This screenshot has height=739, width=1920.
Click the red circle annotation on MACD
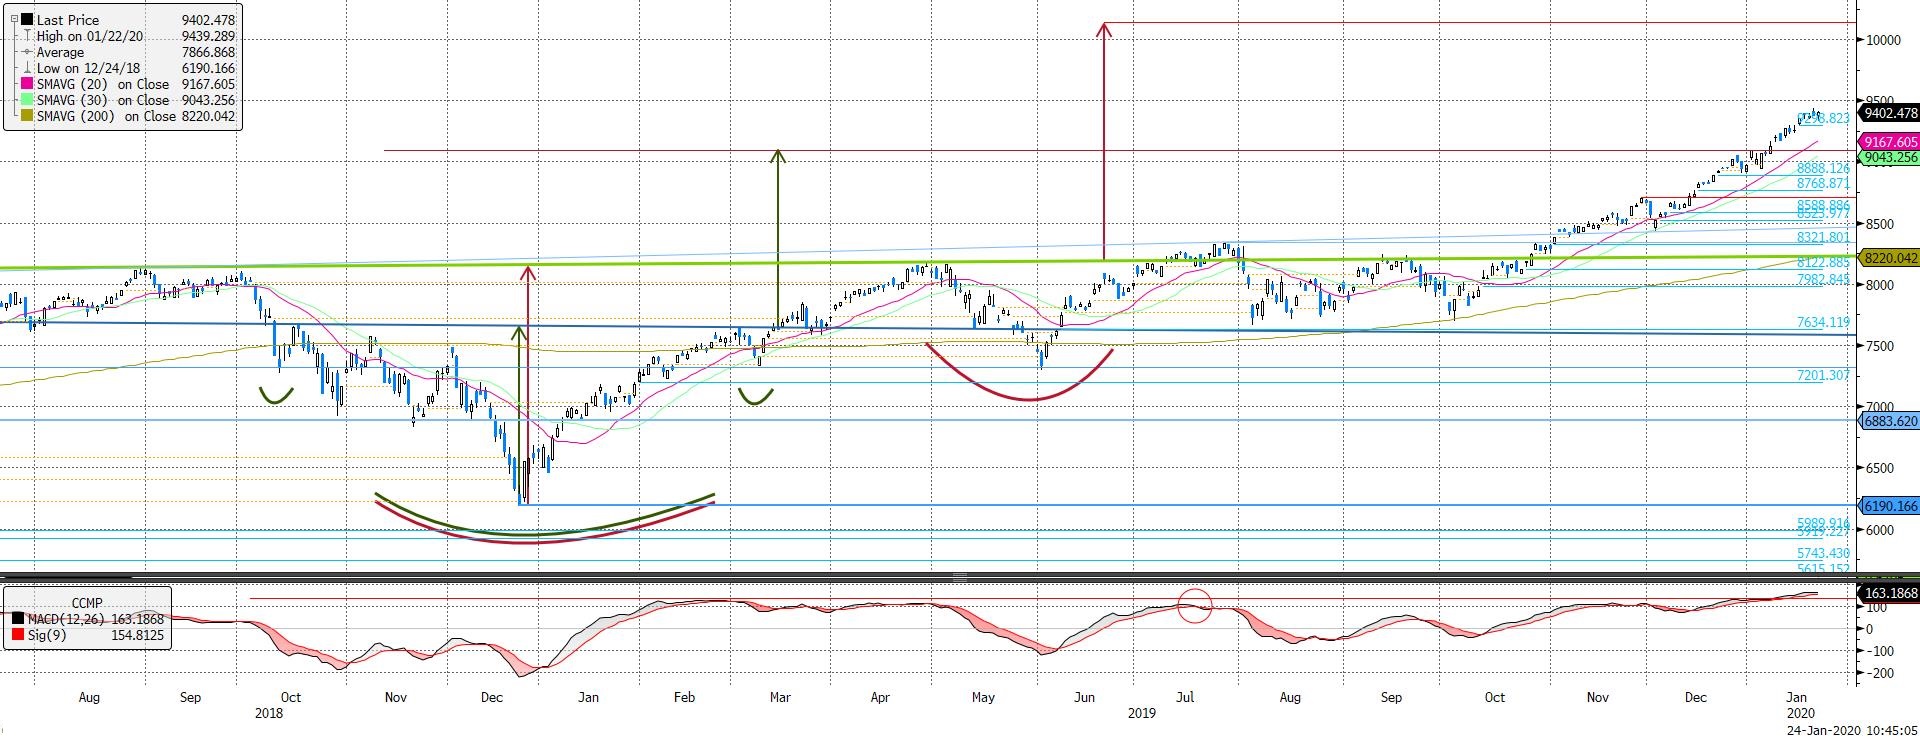(1194, 606)
